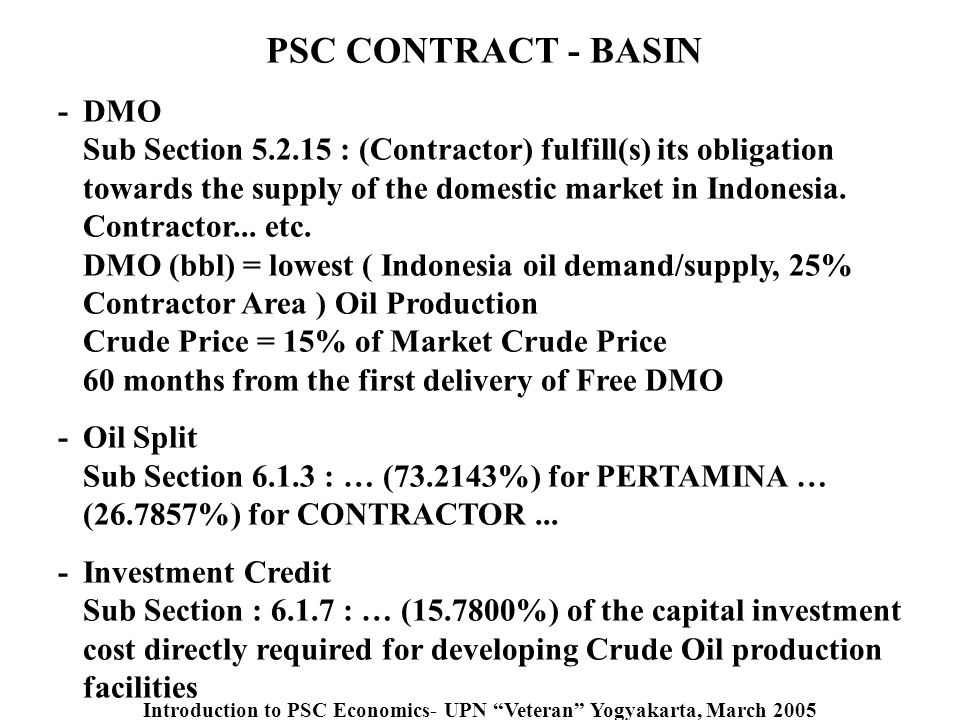The height and width of the screenshot is (720, 960).
Task: Click the slide title PSC CONTRACT - BASIN
Action: 484,50
